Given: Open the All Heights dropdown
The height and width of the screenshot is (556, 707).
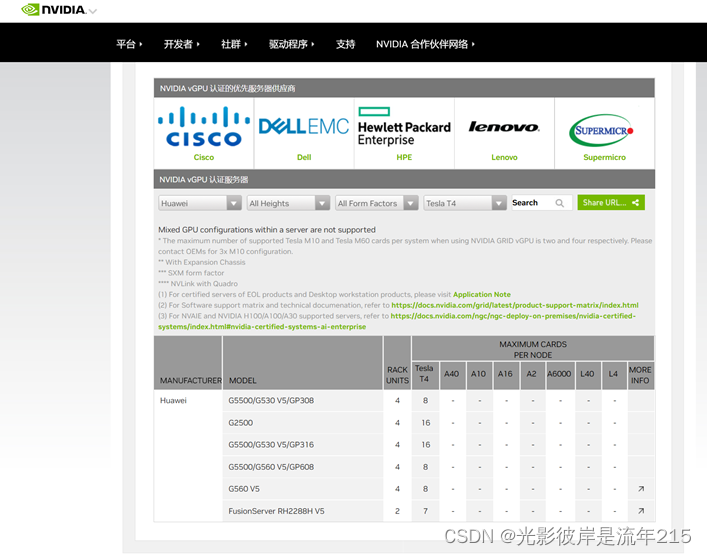Looking at the screenshot, I should [288, 203].
